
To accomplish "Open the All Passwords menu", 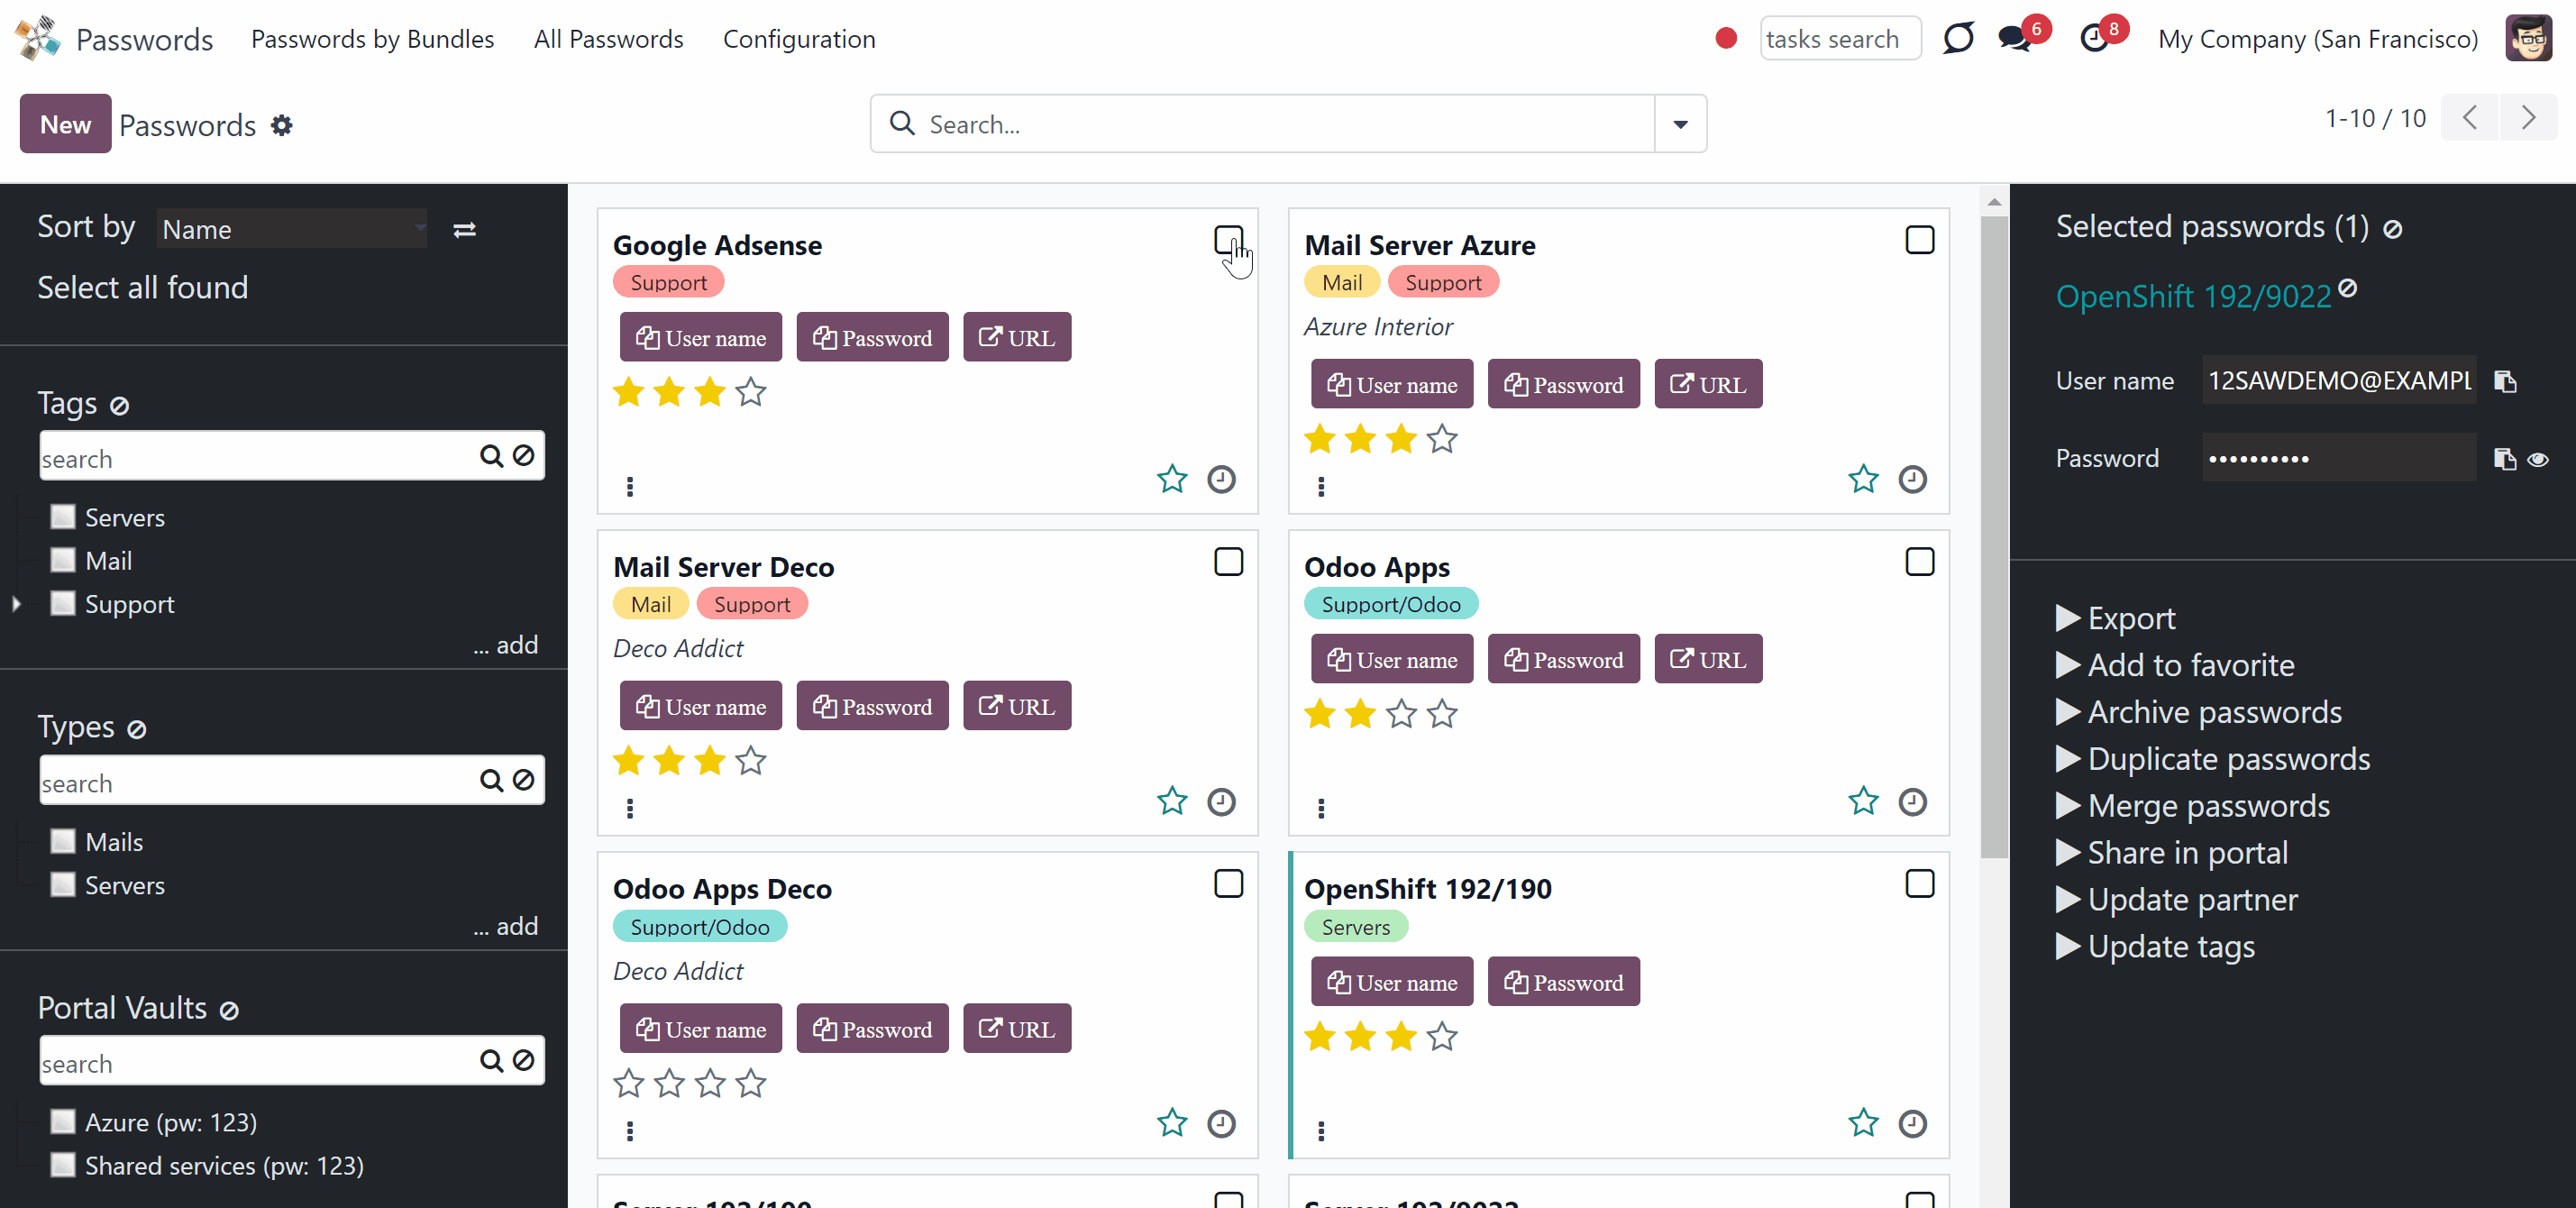I will (x=609, y=39).
